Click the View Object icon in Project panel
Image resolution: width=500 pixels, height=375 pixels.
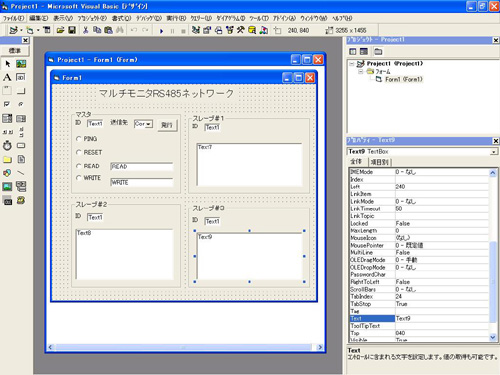[364, 51]
